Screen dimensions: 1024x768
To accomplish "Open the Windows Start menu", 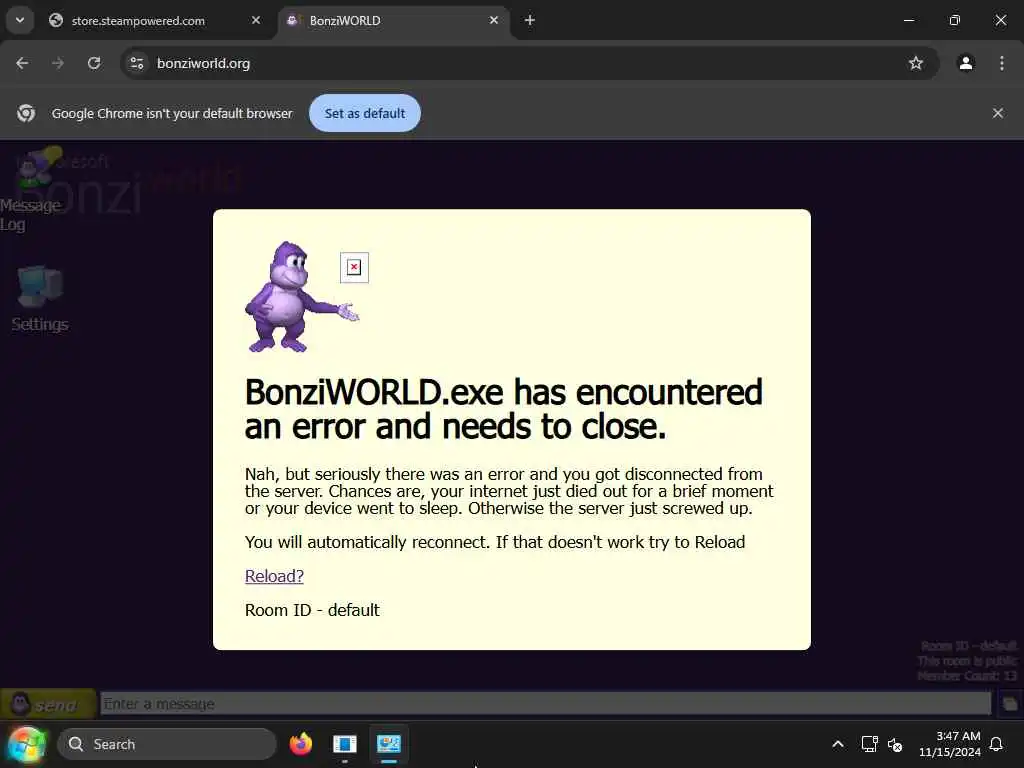I will pyautogui.click(x=27, y=744).
